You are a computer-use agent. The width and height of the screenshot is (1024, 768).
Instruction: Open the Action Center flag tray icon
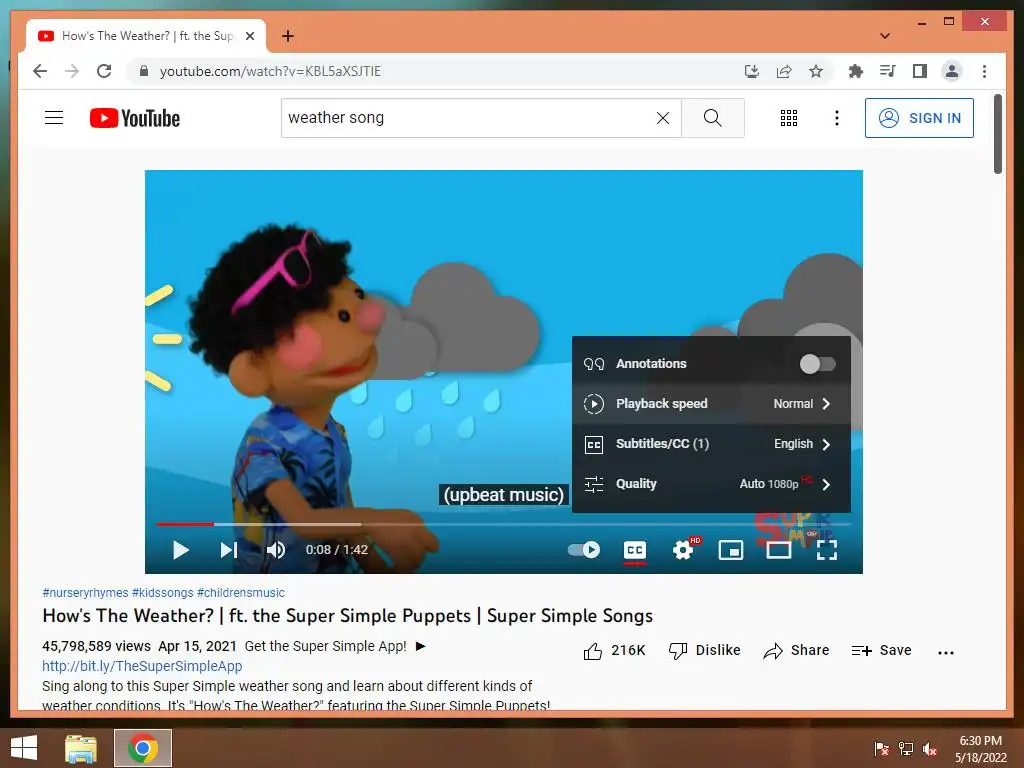(x=882, y=749)
